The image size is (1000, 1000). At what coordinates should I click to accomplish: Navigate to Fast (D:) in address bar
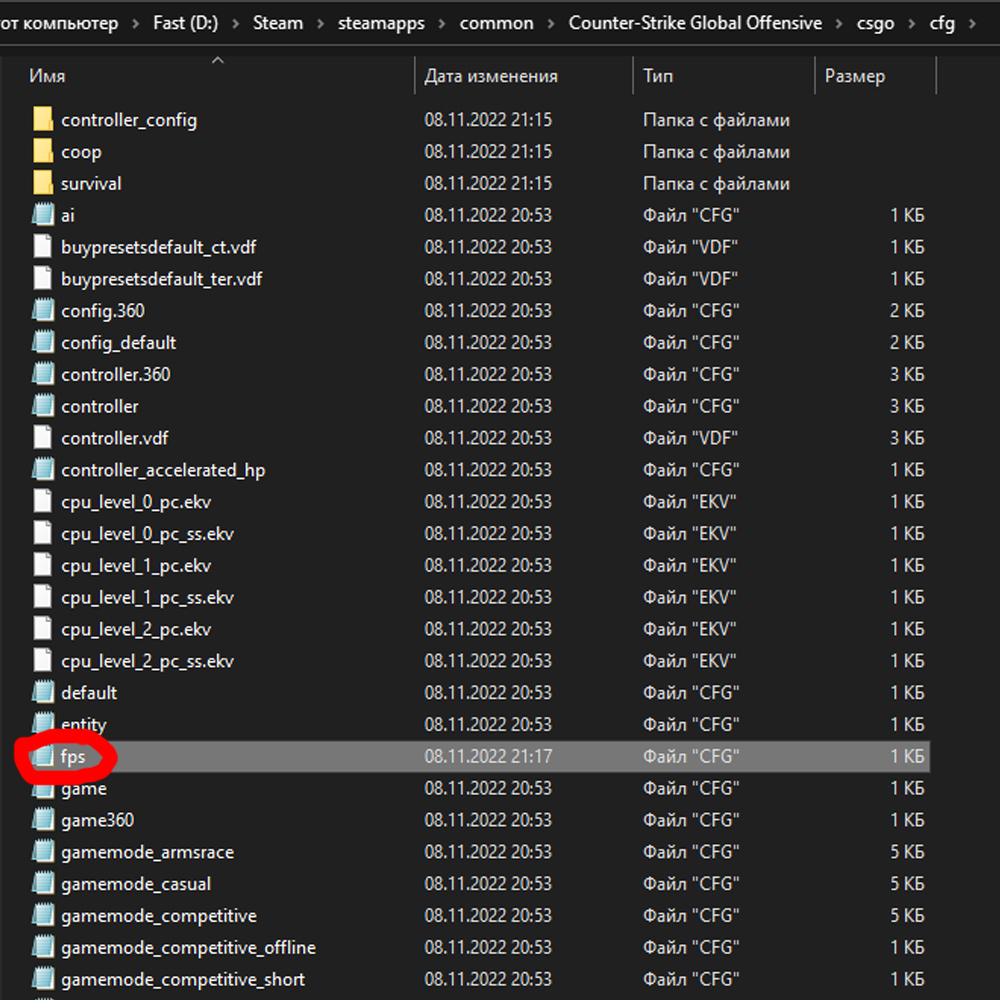[186, 24]
